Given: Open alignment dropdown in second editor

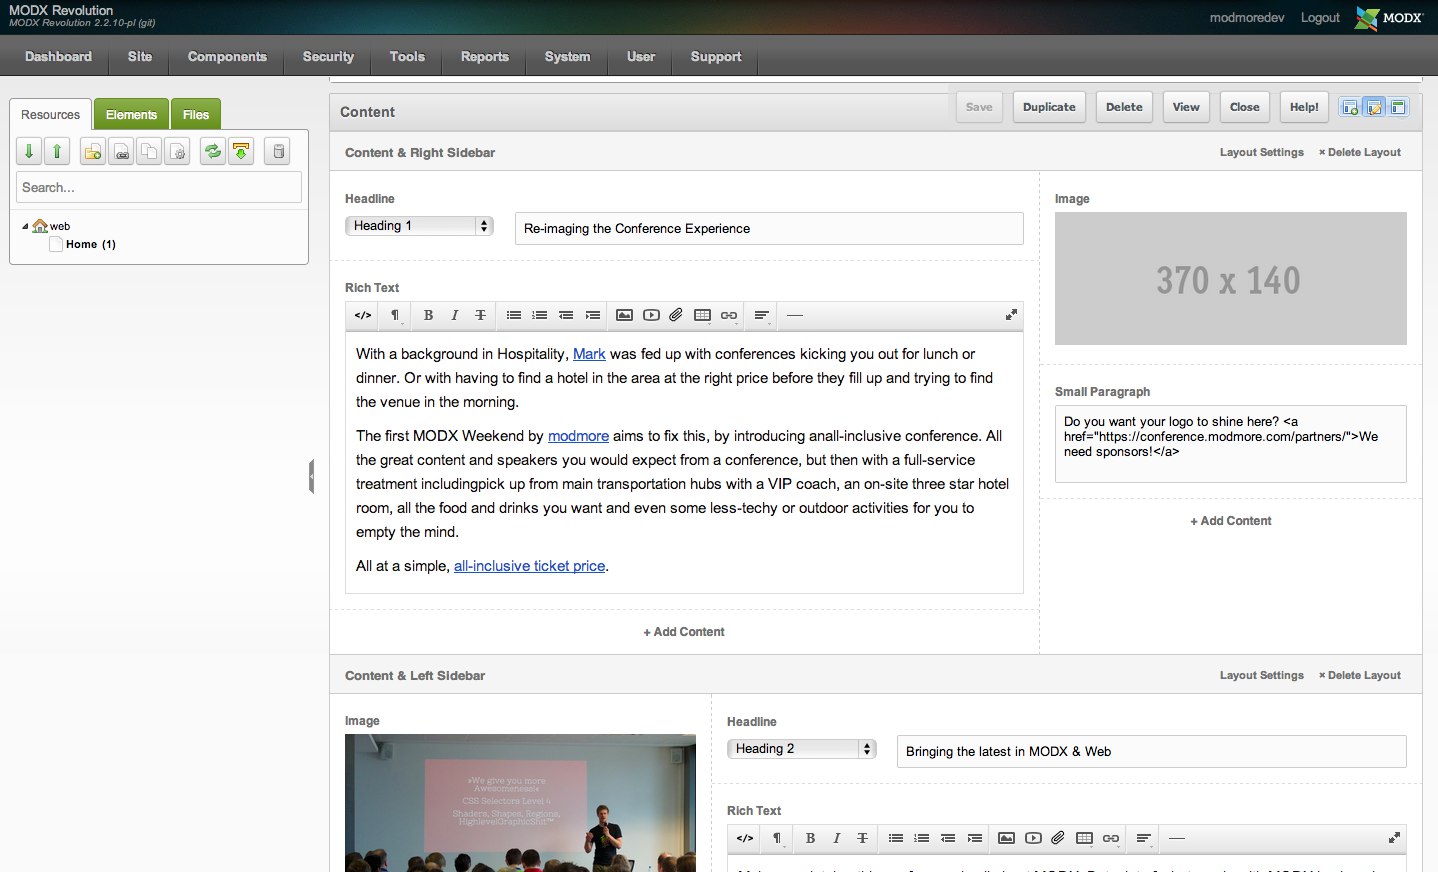Looking at the screenshot, I should click(1144, 838).
